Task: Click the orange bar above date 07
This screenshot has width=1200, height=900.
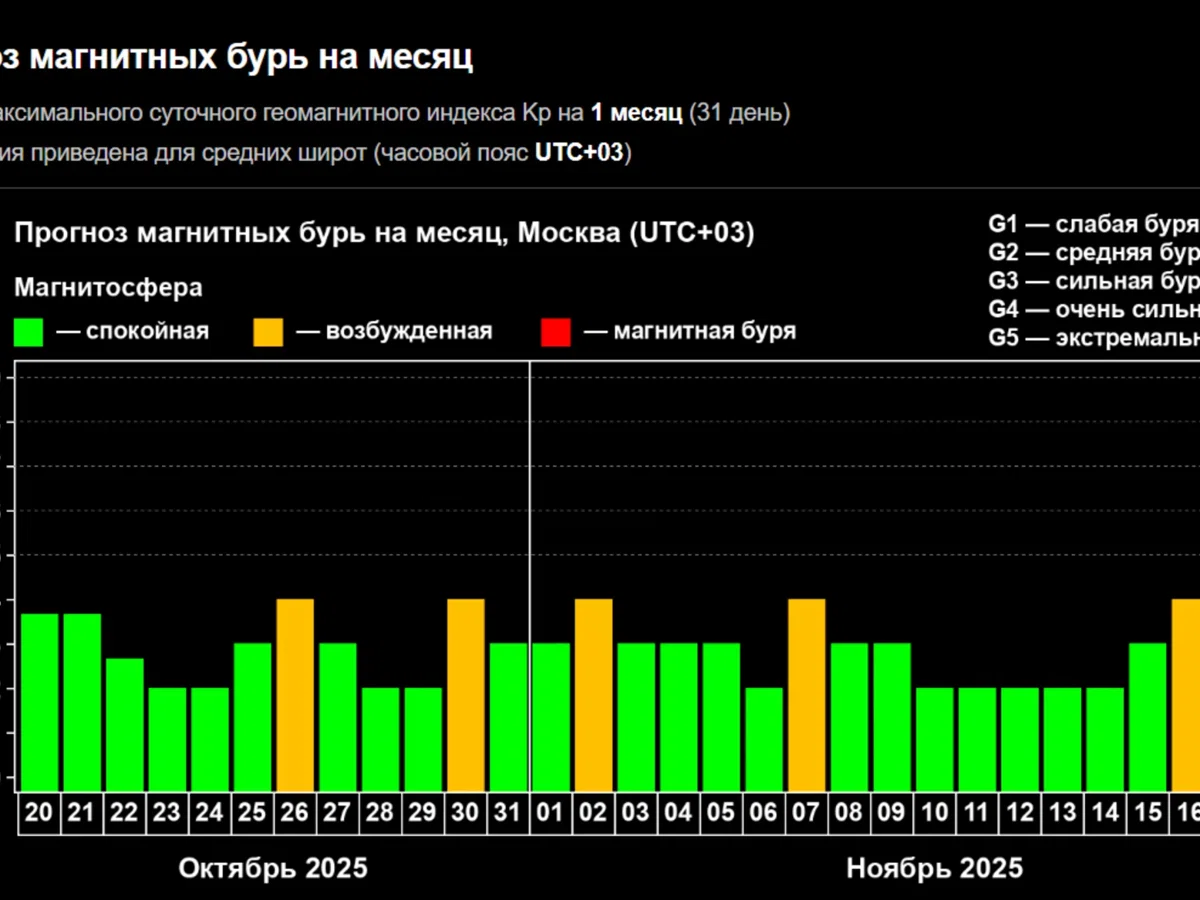Action: click(807, 694)
